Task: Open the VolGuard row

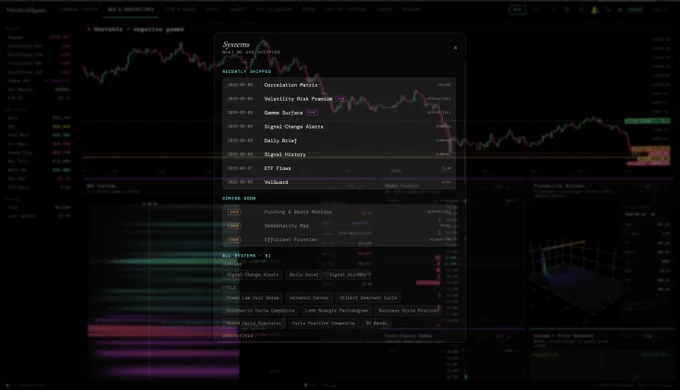Action: (x=339, y=182)
